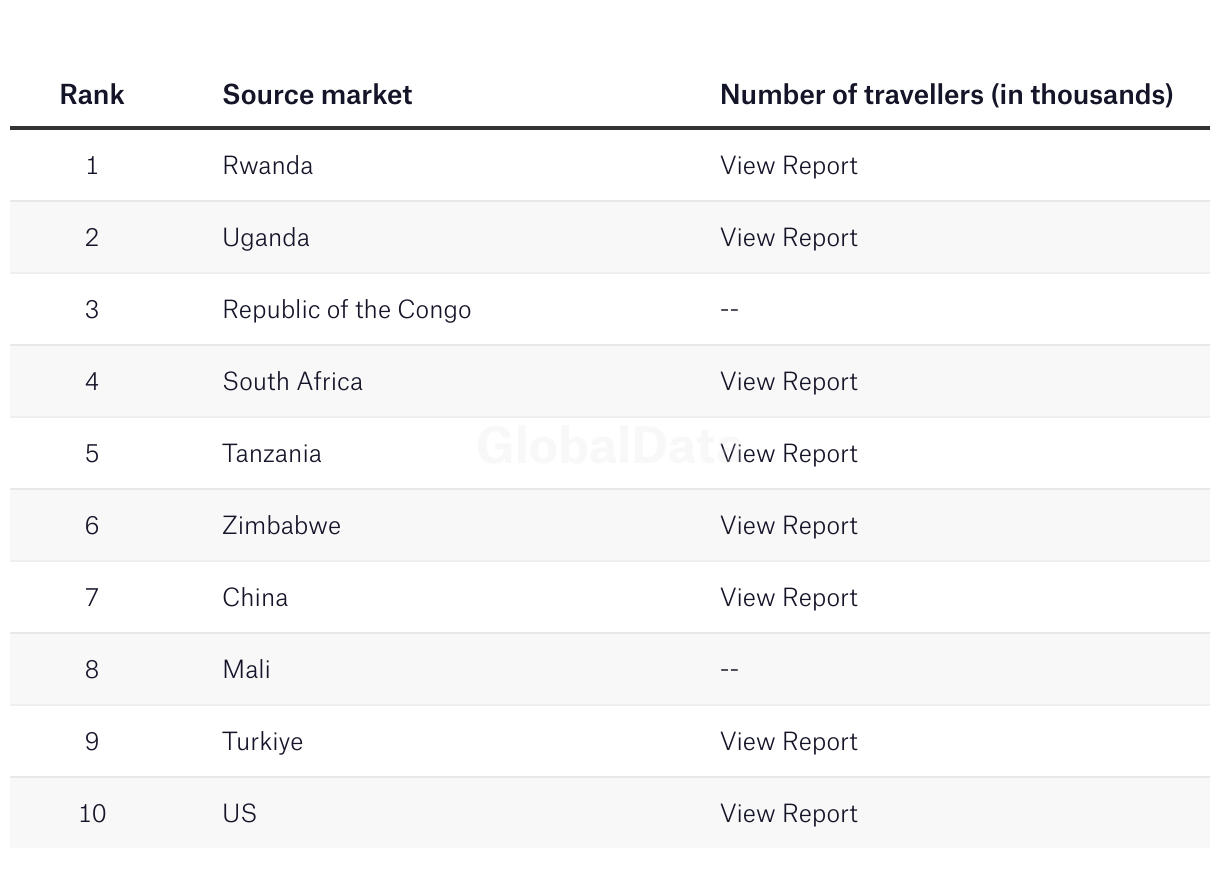This screenshot has width=1220, height=890.
Task: Open Zimbabwe's View Report link
Action: (x=788, y=526)
